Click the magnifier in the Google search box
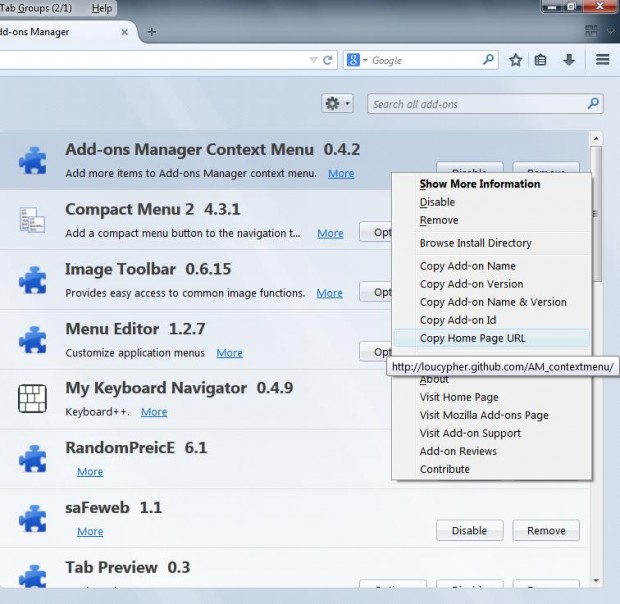This screenshot has height=604, width=620. tap(488, 60)
